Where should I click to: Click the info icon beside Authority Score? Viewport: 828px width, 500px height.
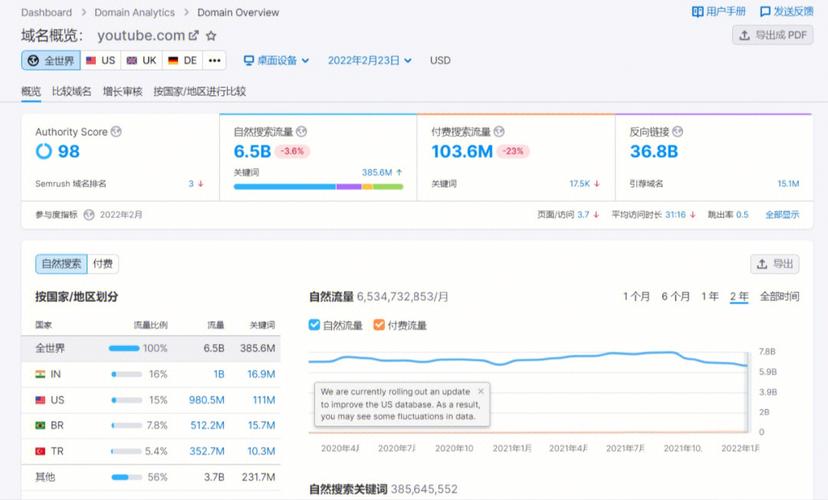coord(116,131)
